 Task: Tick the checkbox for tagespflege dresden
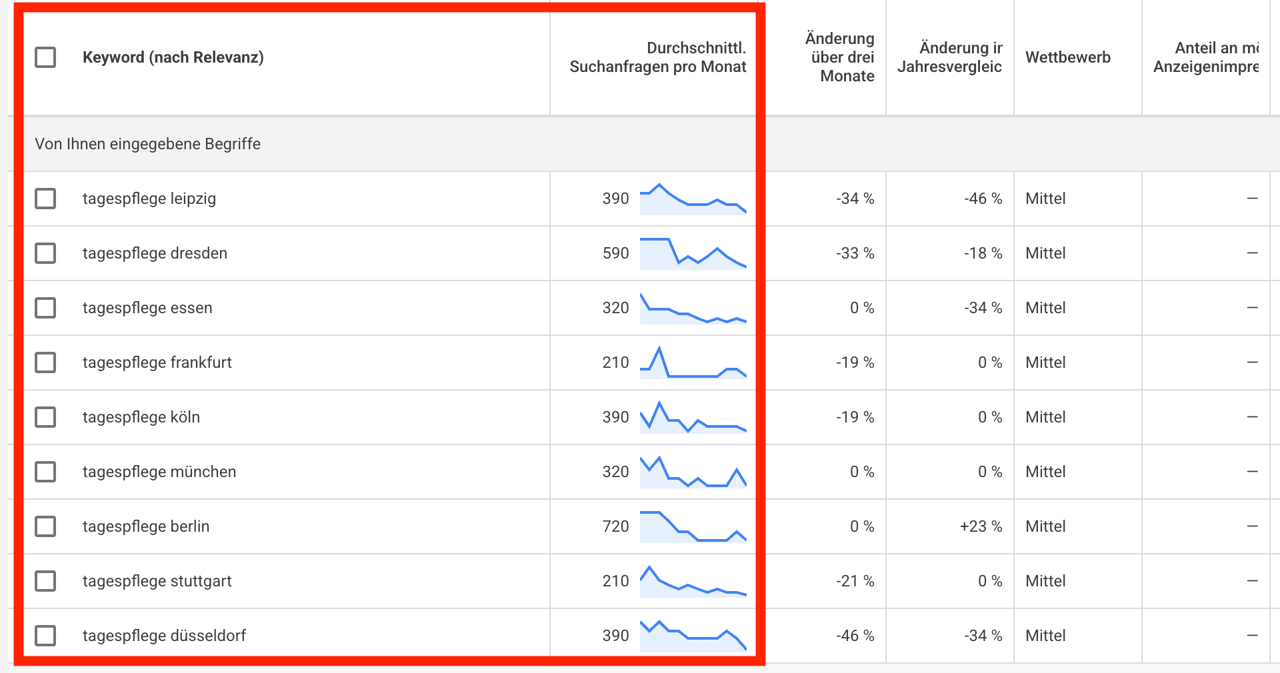pyautogui.click(x=45, y=253)
